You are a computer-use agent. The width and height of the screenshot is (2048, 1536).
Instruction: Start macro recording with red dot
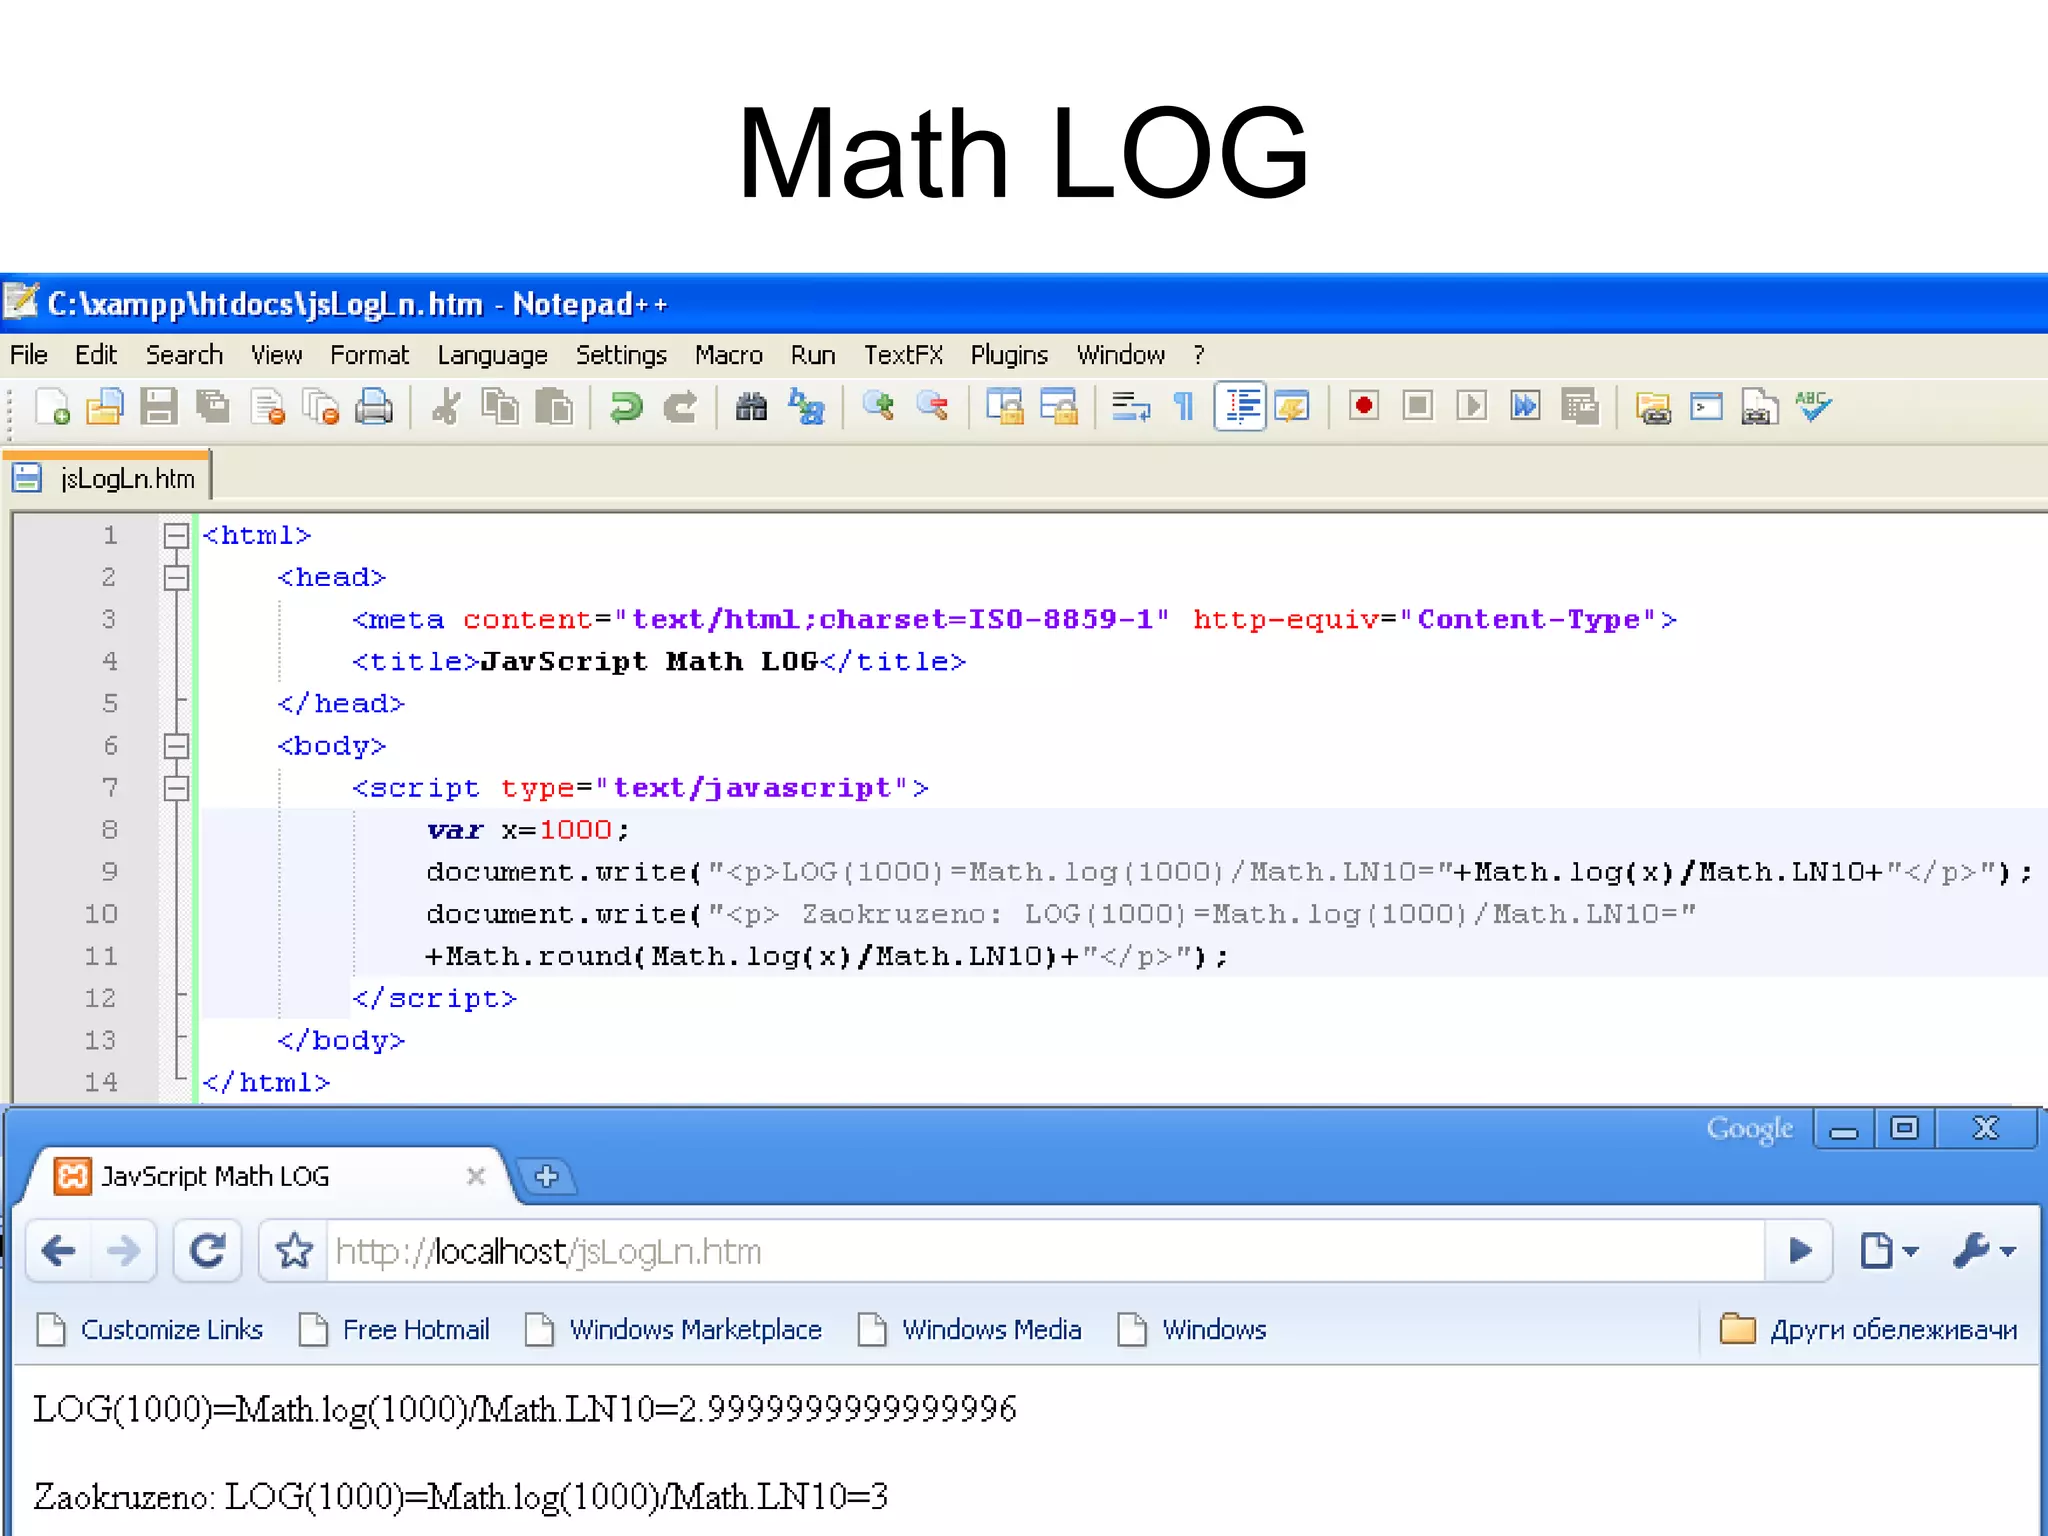click(1363, 406)
